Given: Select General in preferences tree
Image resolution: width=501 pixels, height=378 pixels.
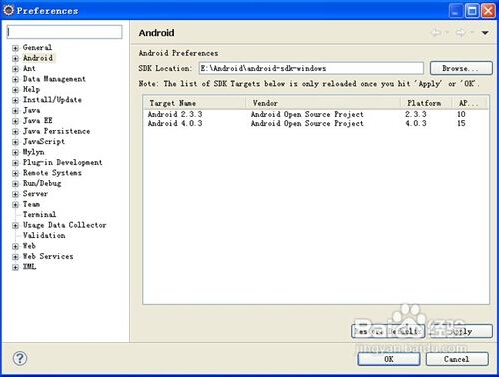Looking at the screenshot, I should pyautogui.click(x=37, y=47).
